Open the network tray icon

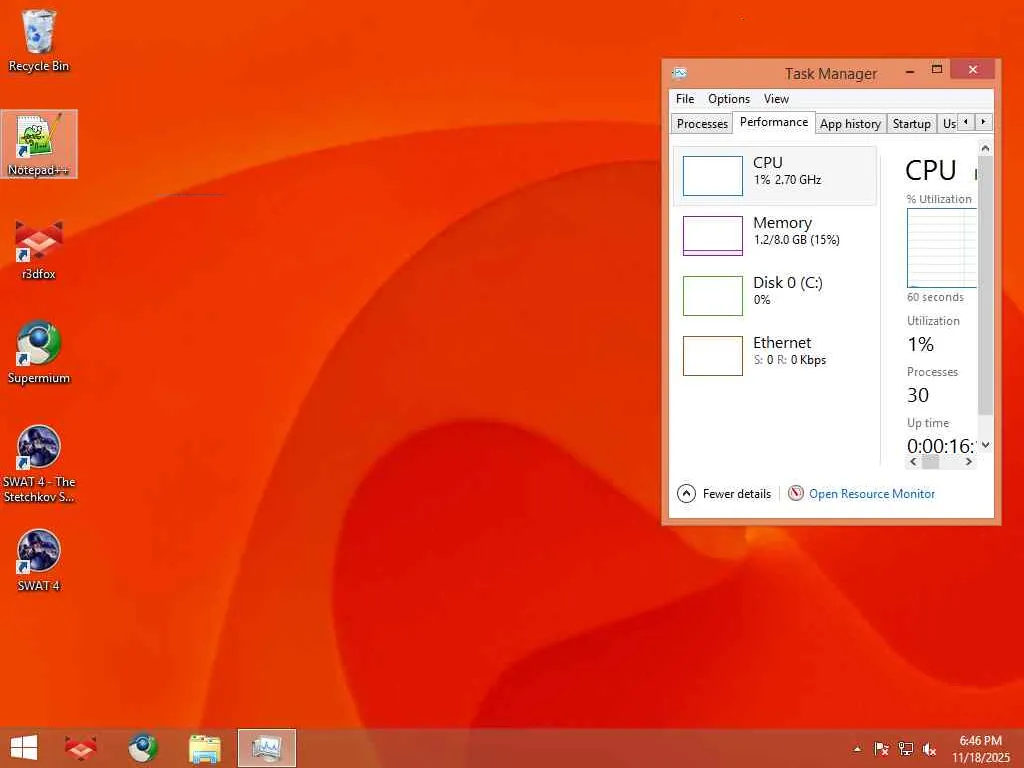[x=905, y=749]
